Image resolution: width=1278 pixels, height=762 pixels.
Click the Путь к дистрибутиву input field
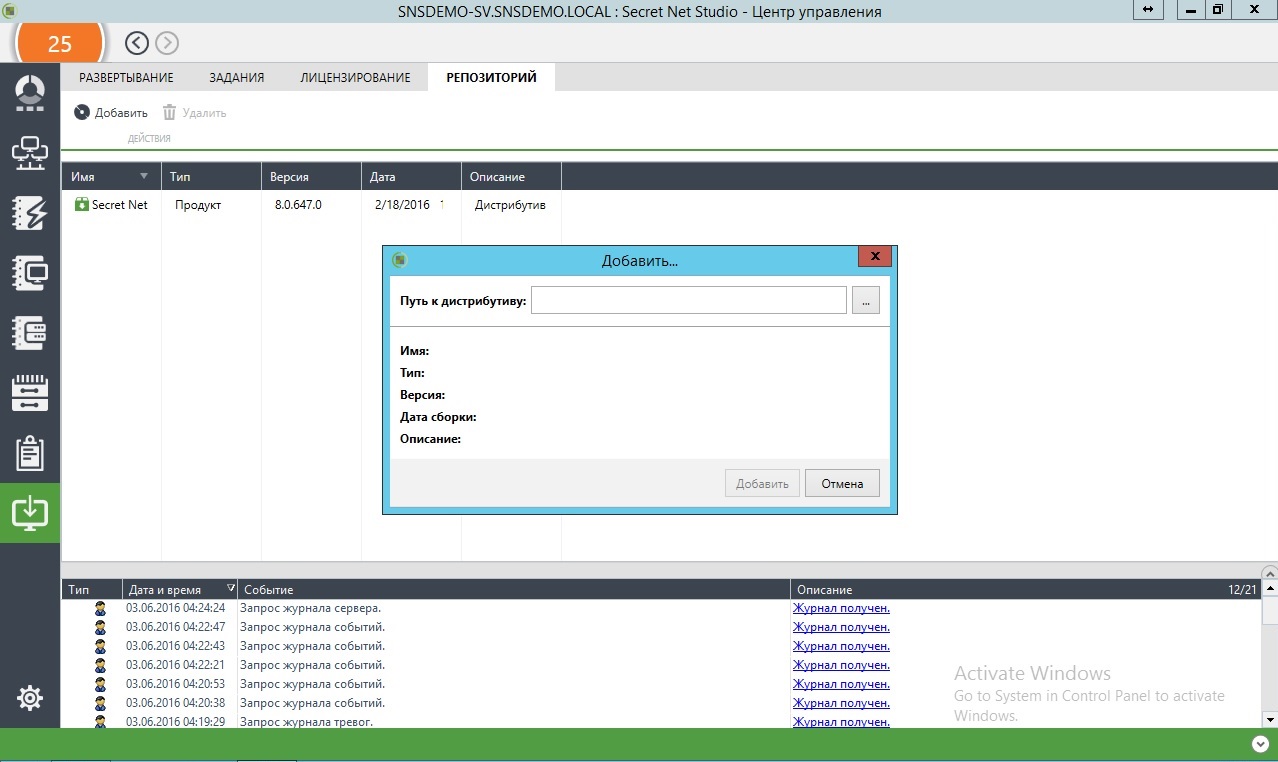click(x=689, y=300)
